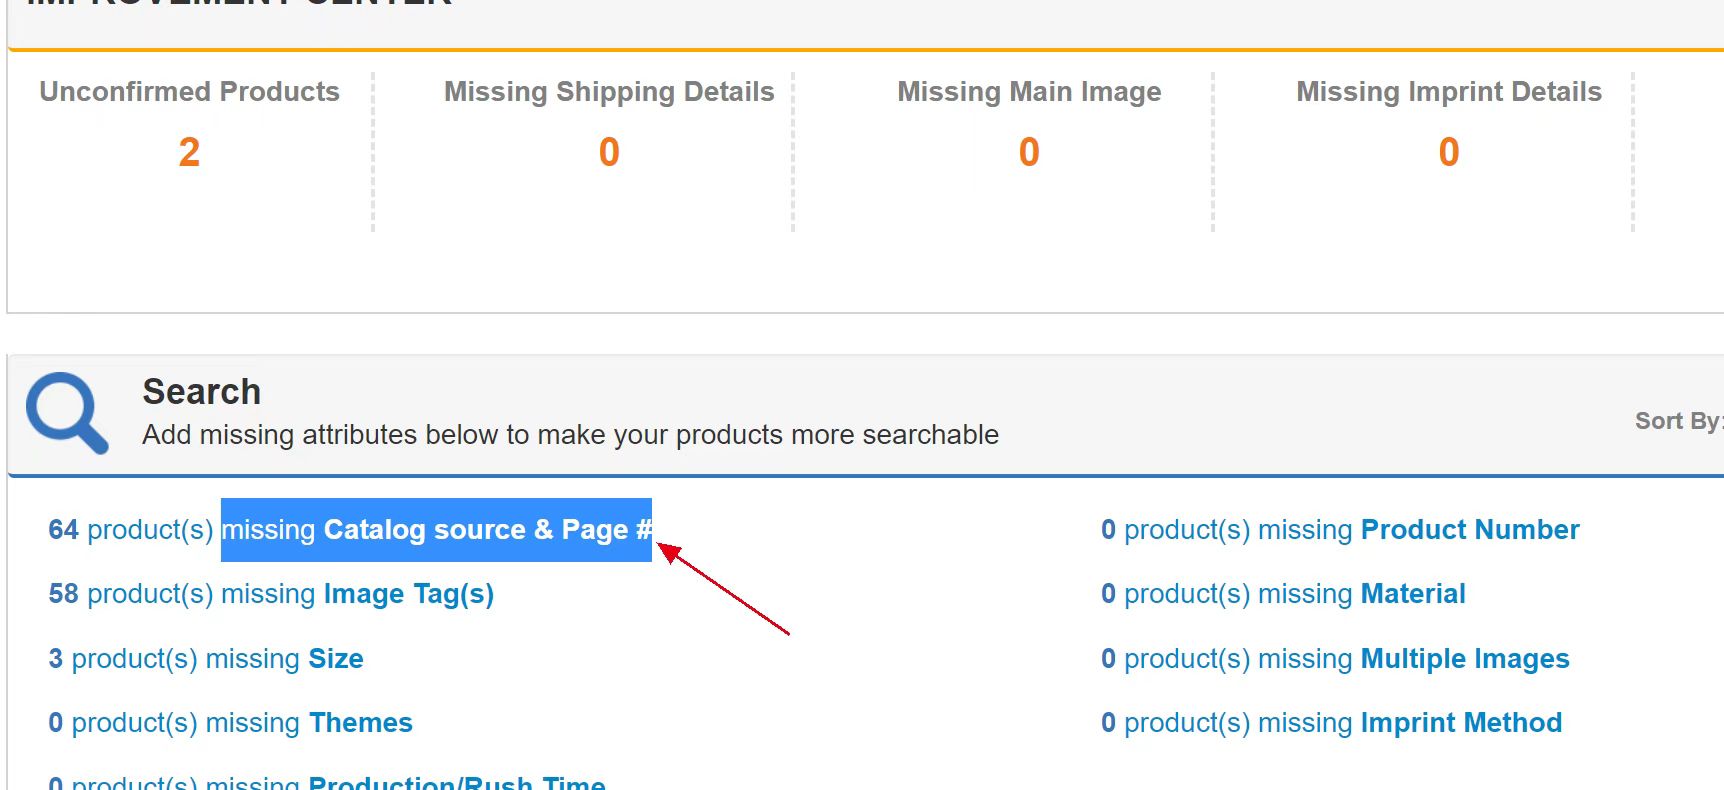Click the Search section heading
The height and width of the screenshot is (790, 1724).
[201, 391]
